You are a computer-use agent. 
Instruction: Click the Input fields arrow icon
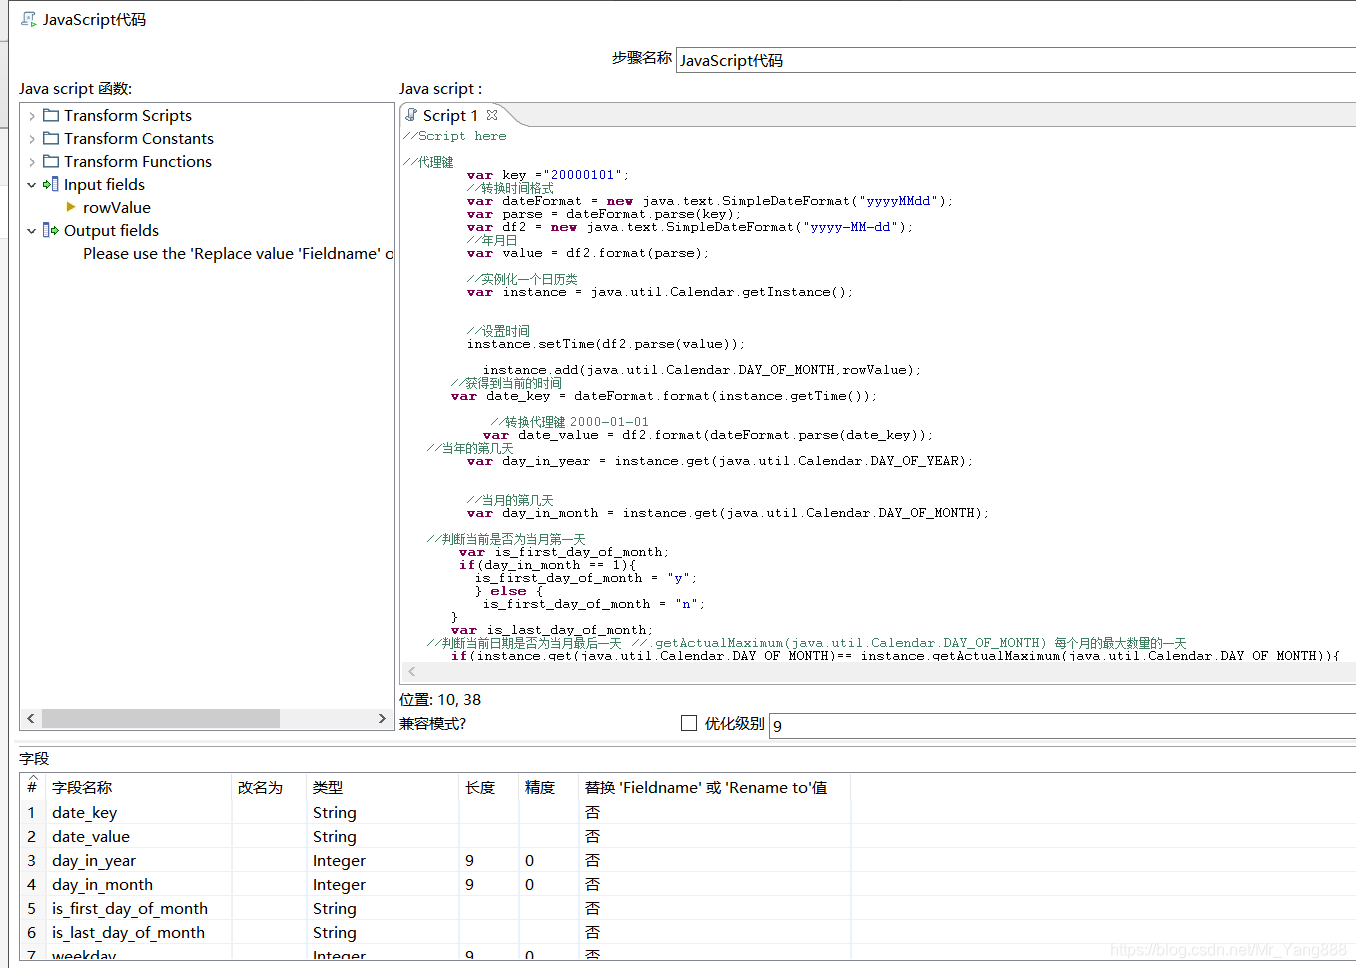(x=51, y=184)
